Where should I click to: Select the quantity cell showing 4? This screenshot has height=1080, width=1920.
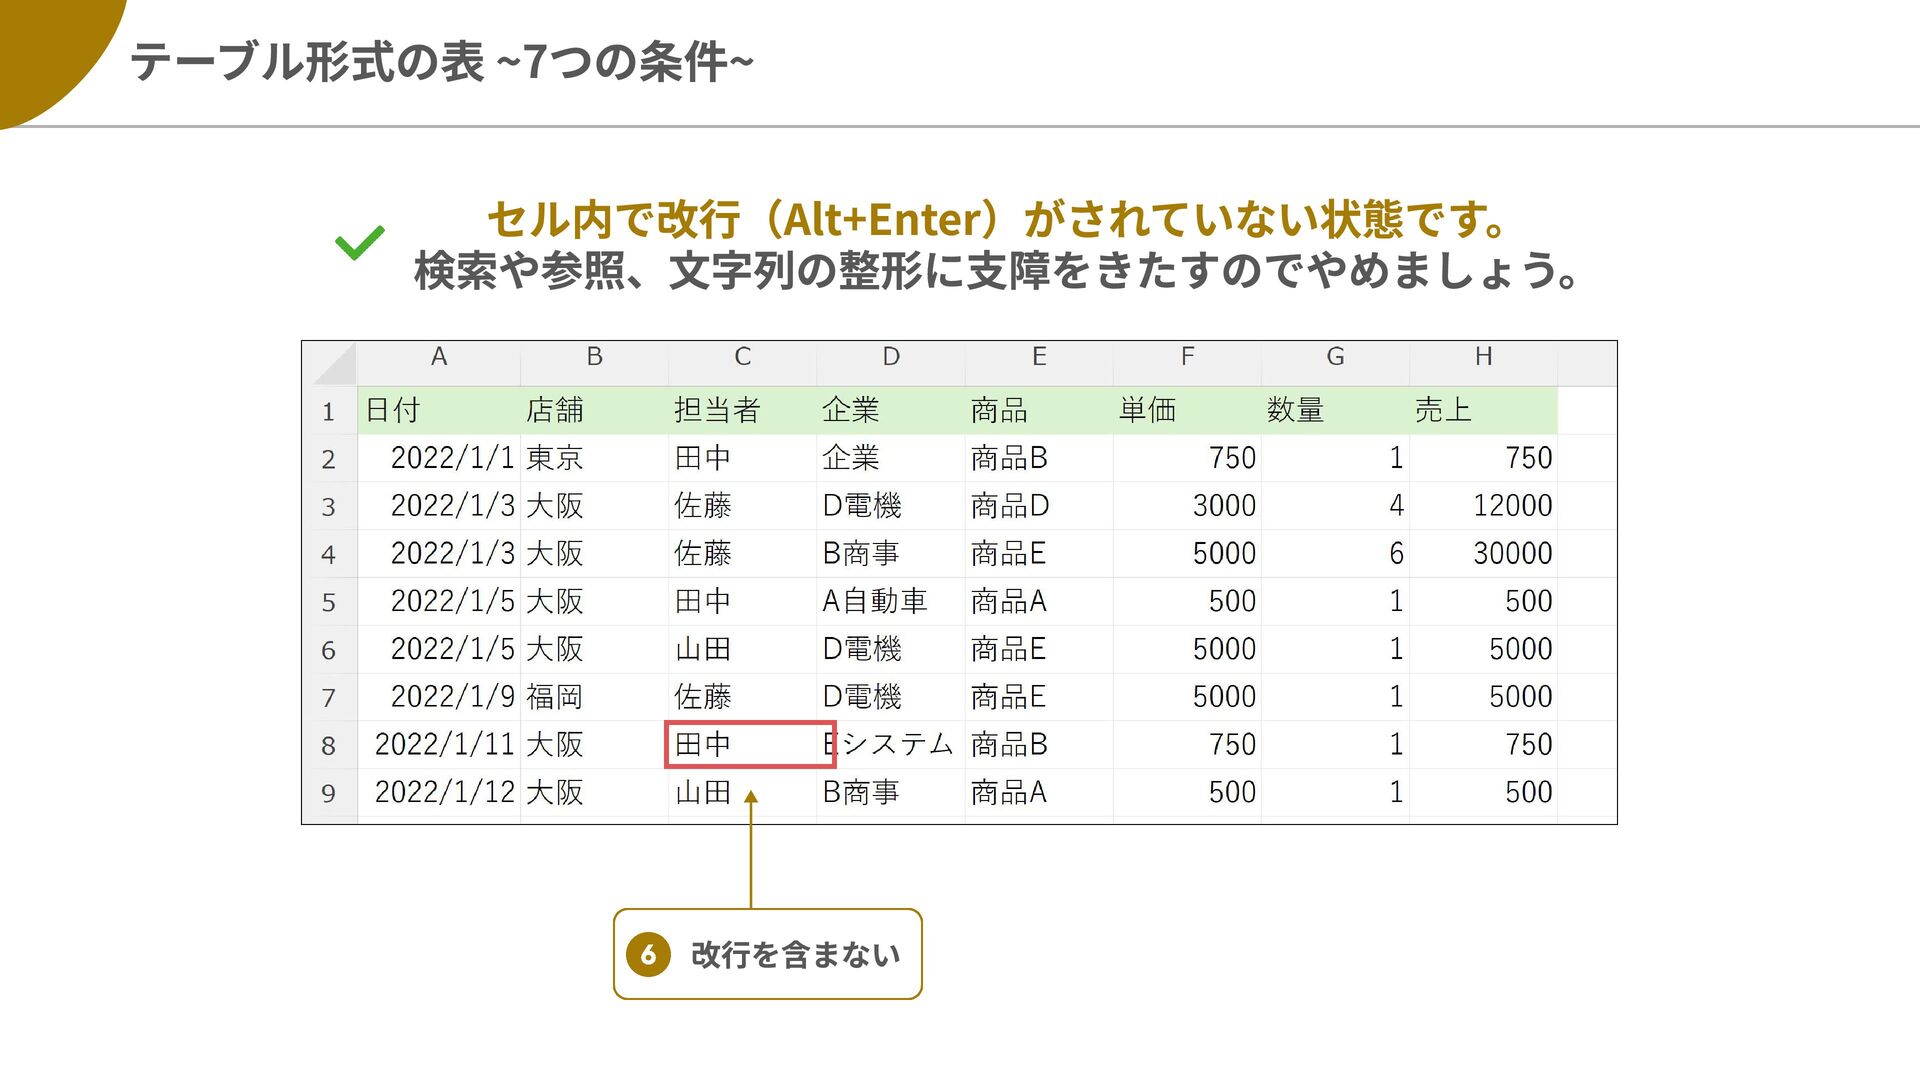(x=1335, y=506)
